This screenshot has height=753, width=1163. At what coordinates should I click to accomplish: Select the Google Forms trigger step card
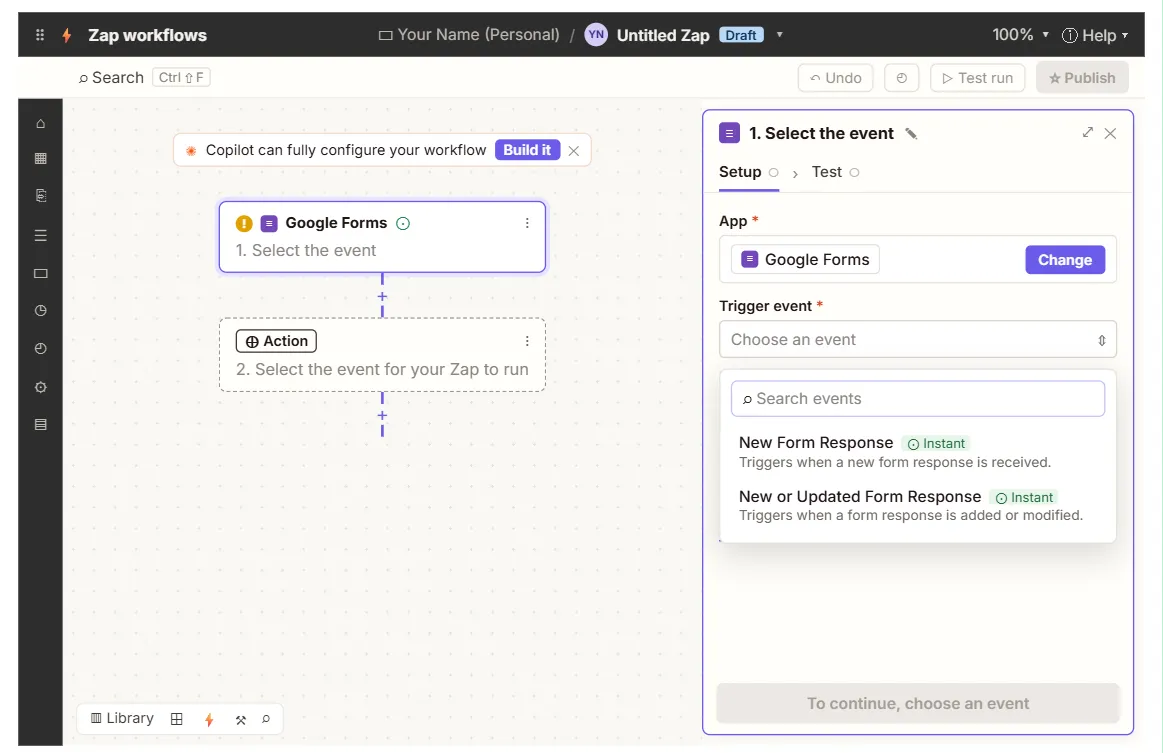[x=382, y=237]
